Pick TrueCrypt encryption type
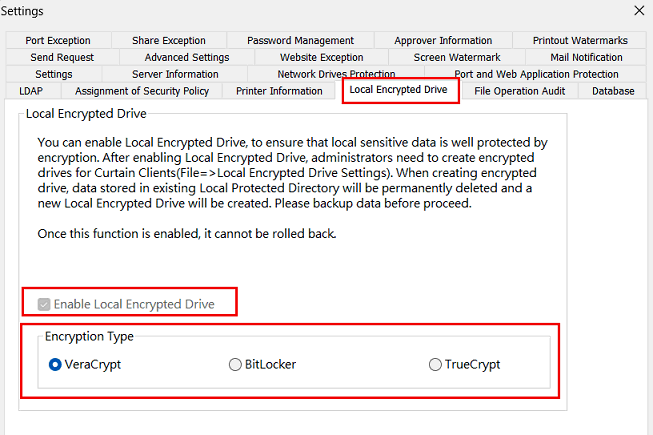Screen dimensions: 653x435 point(435,365)
